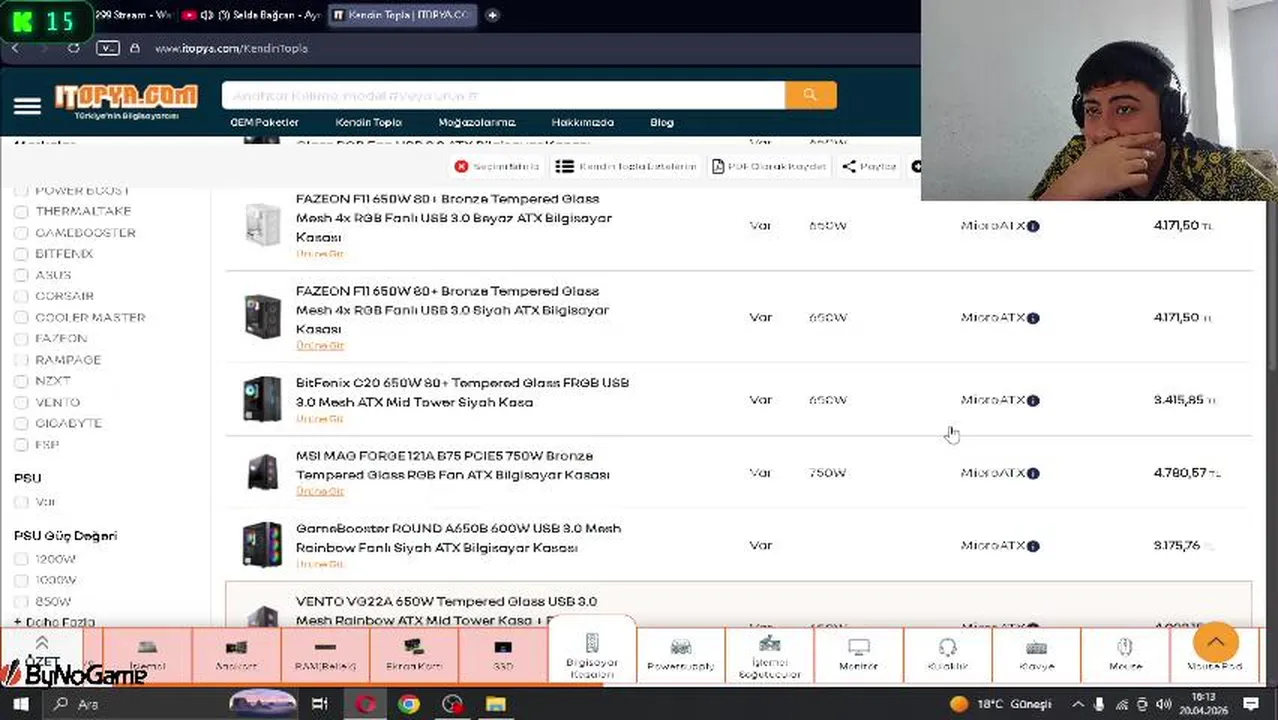Open the Mağazalarımız menu item
This screenshot has height=720, width=1278.
477,122
